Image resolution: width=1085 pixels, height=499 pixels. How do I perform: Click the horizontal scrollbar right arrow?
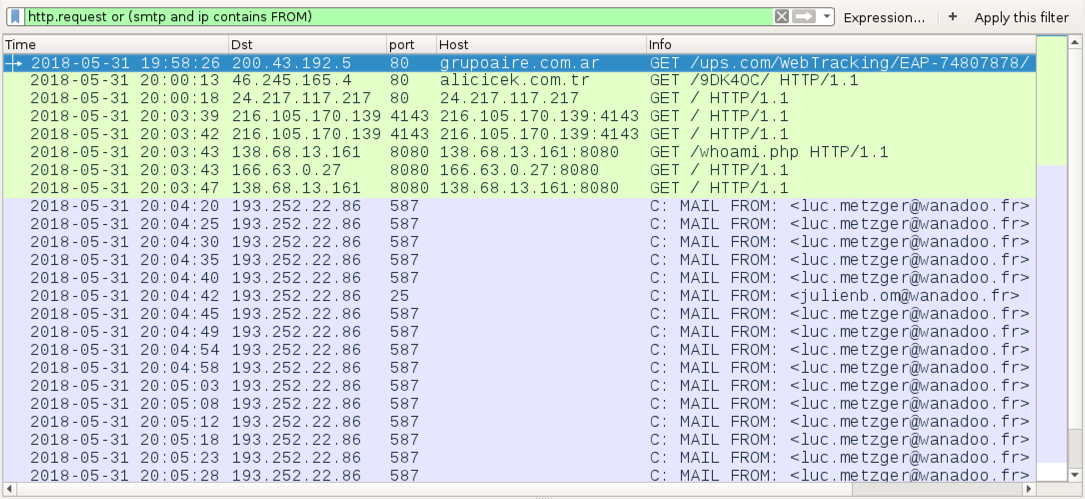(x=1029, y=489)
